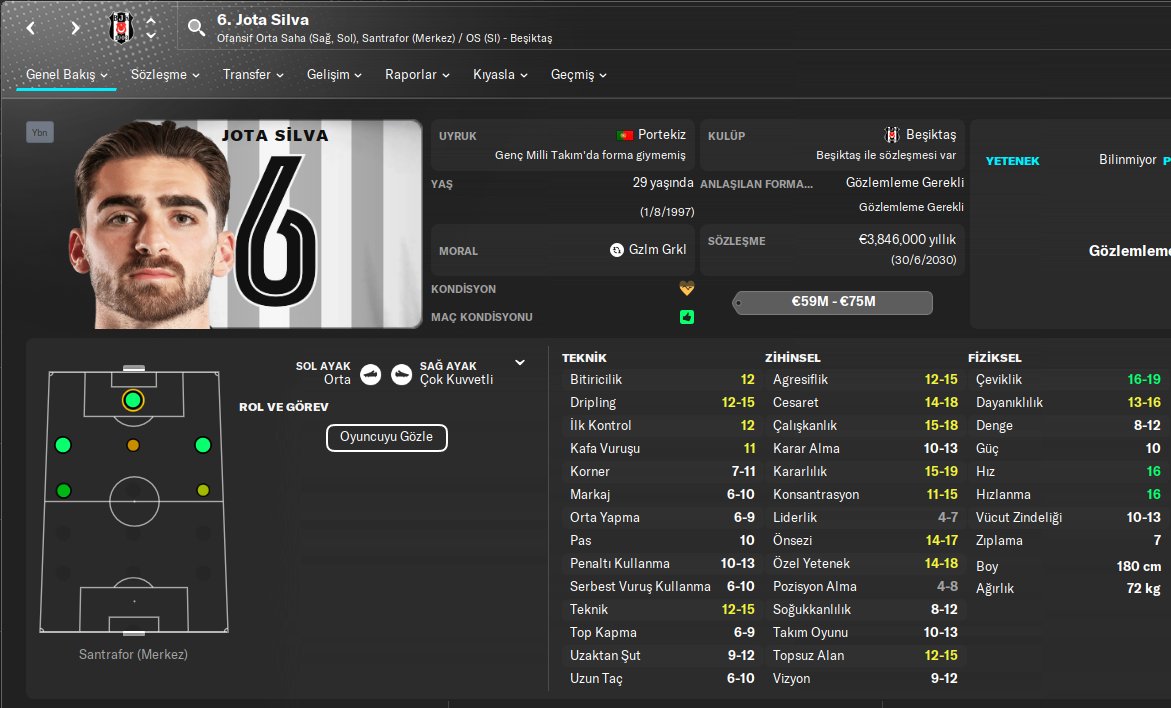The image size is (1171, 708).
Task: Click the Beşiktaş crest in Kulüp panel
Action: (x=892, y=134)
